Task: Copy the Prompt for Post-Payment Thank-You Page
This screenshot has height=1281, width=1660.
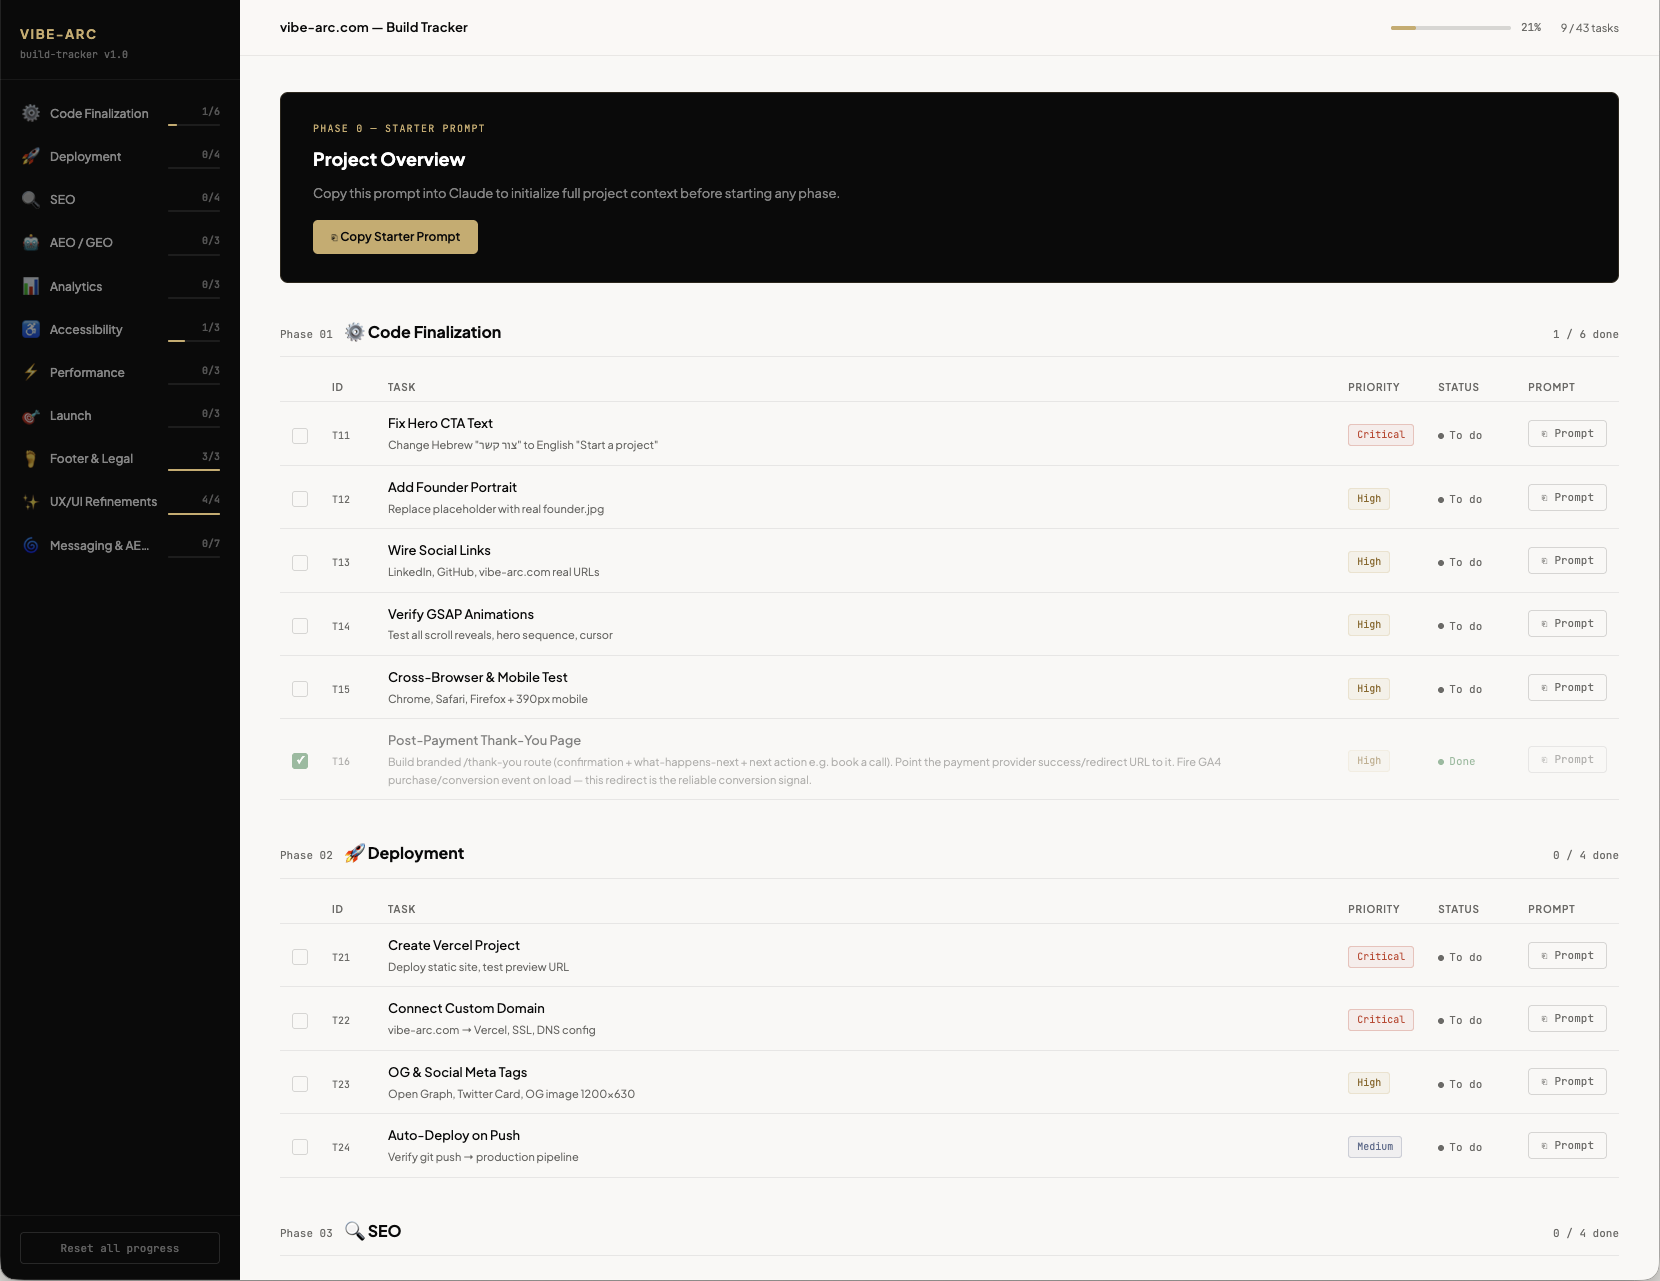Action: pyautogui.click(x=1567, y=759)
